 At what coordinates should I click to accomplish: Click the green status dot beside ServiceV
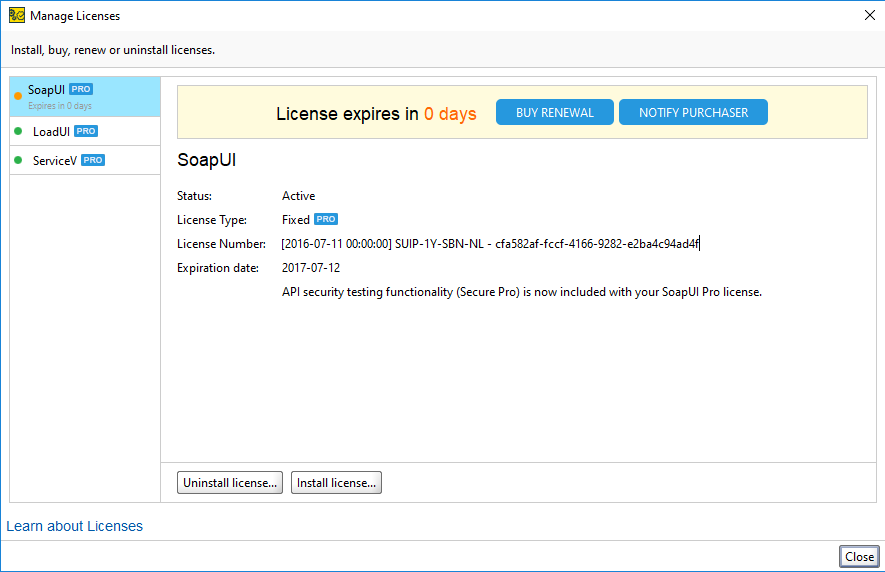coord(18,160)
